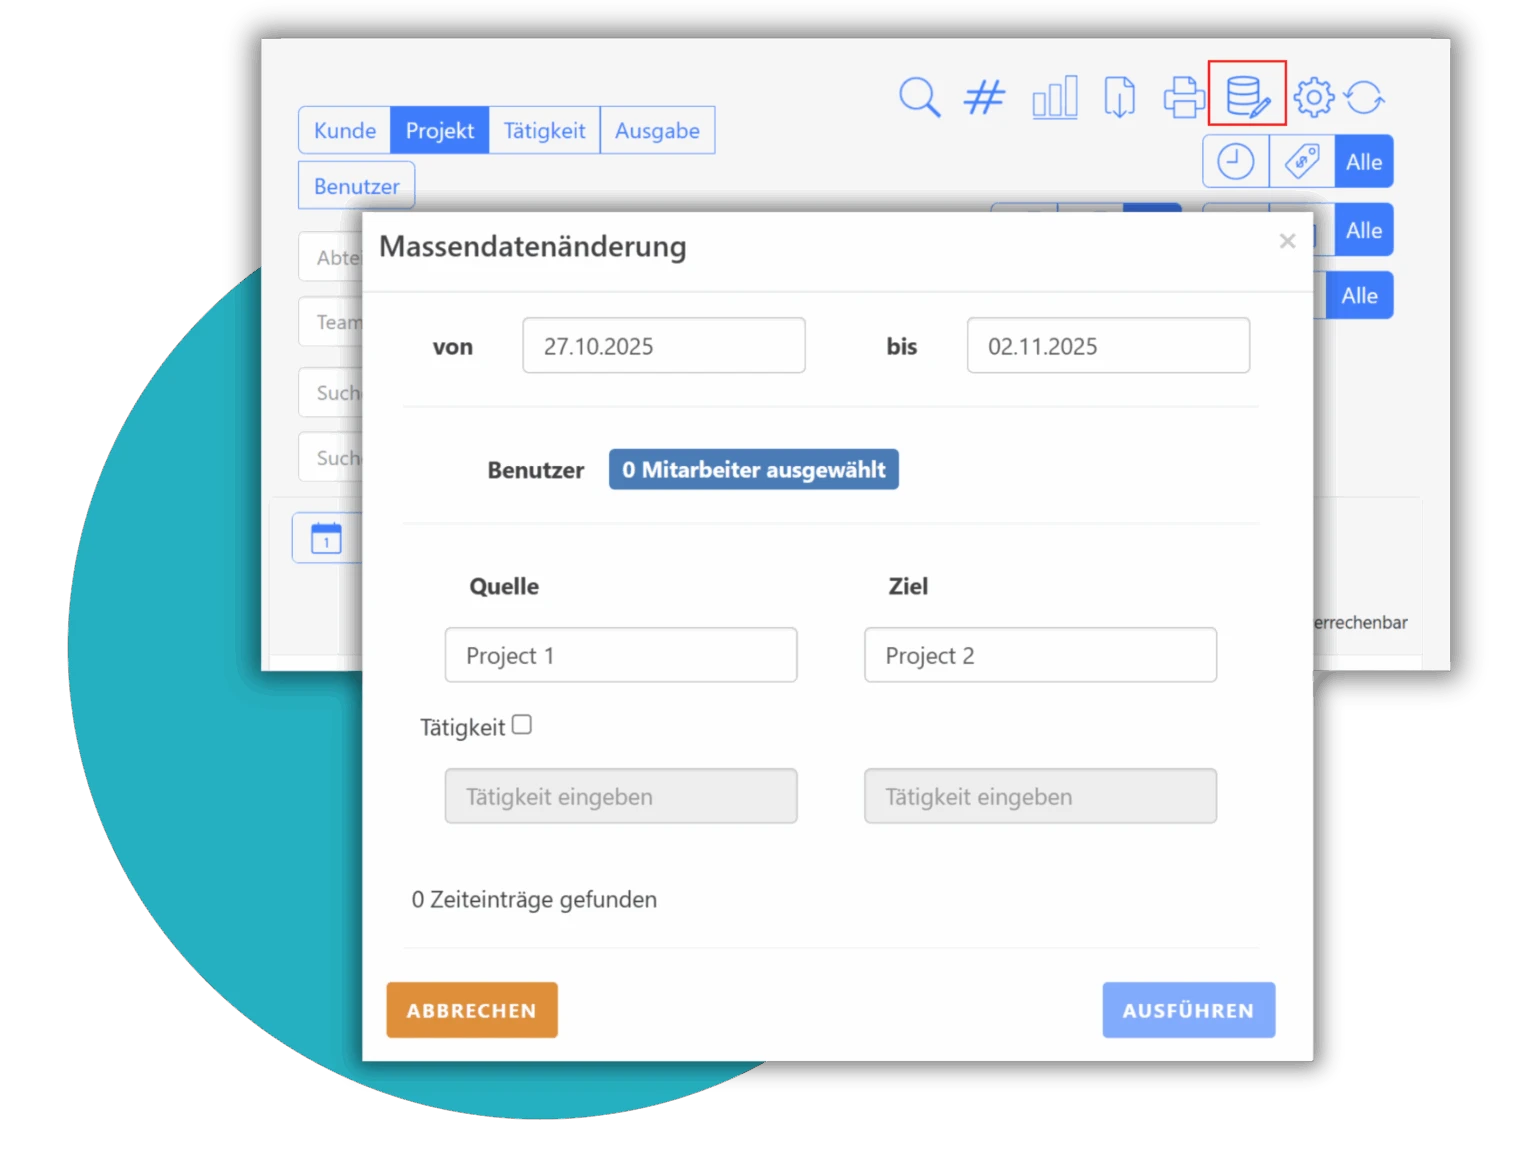
Task: Click the magnifying glass search icon
Action: (x=918, y=98)
